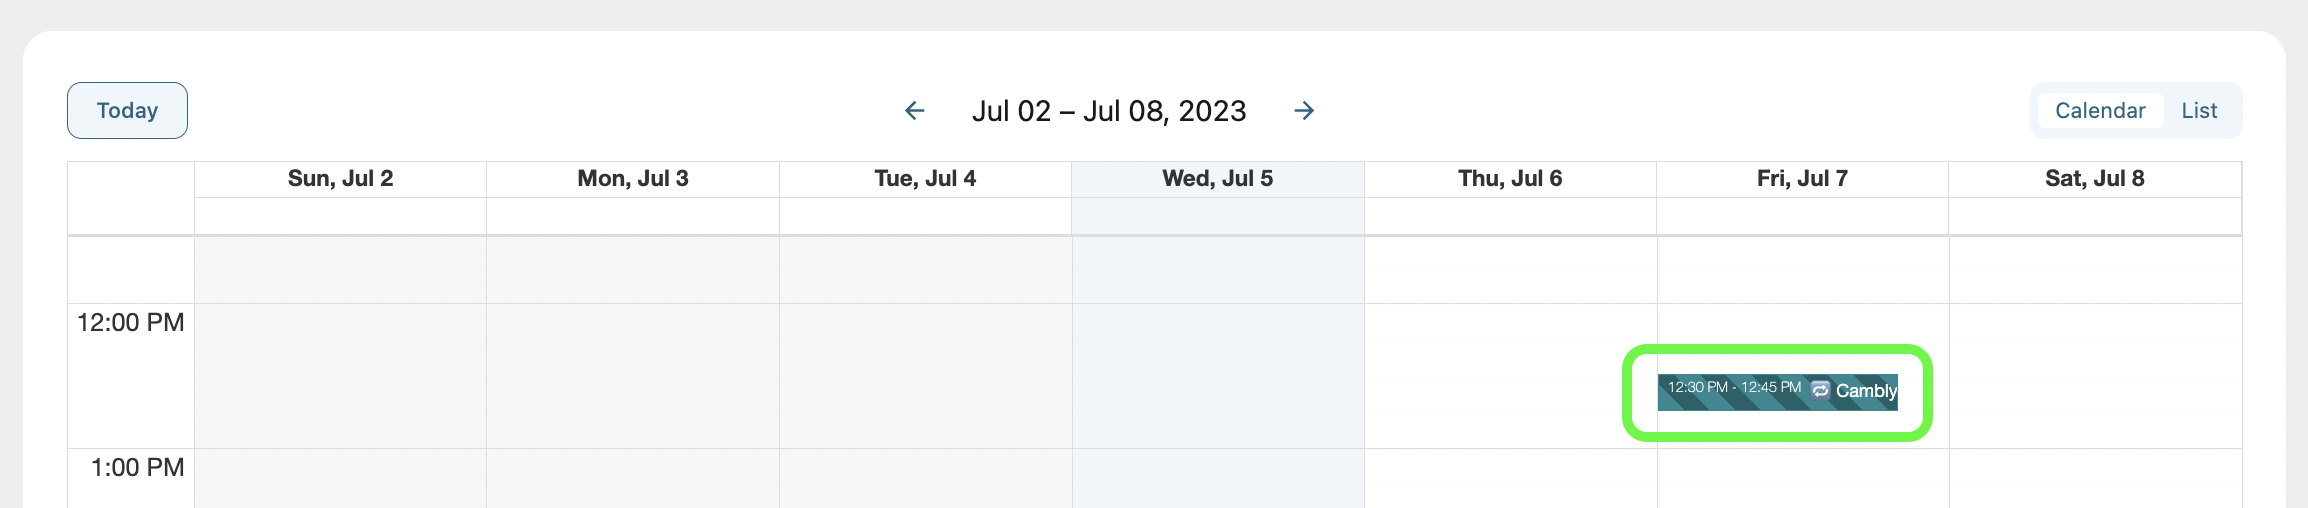
Task: Go to next week with right arrow
Action: tap(1304, 111)
